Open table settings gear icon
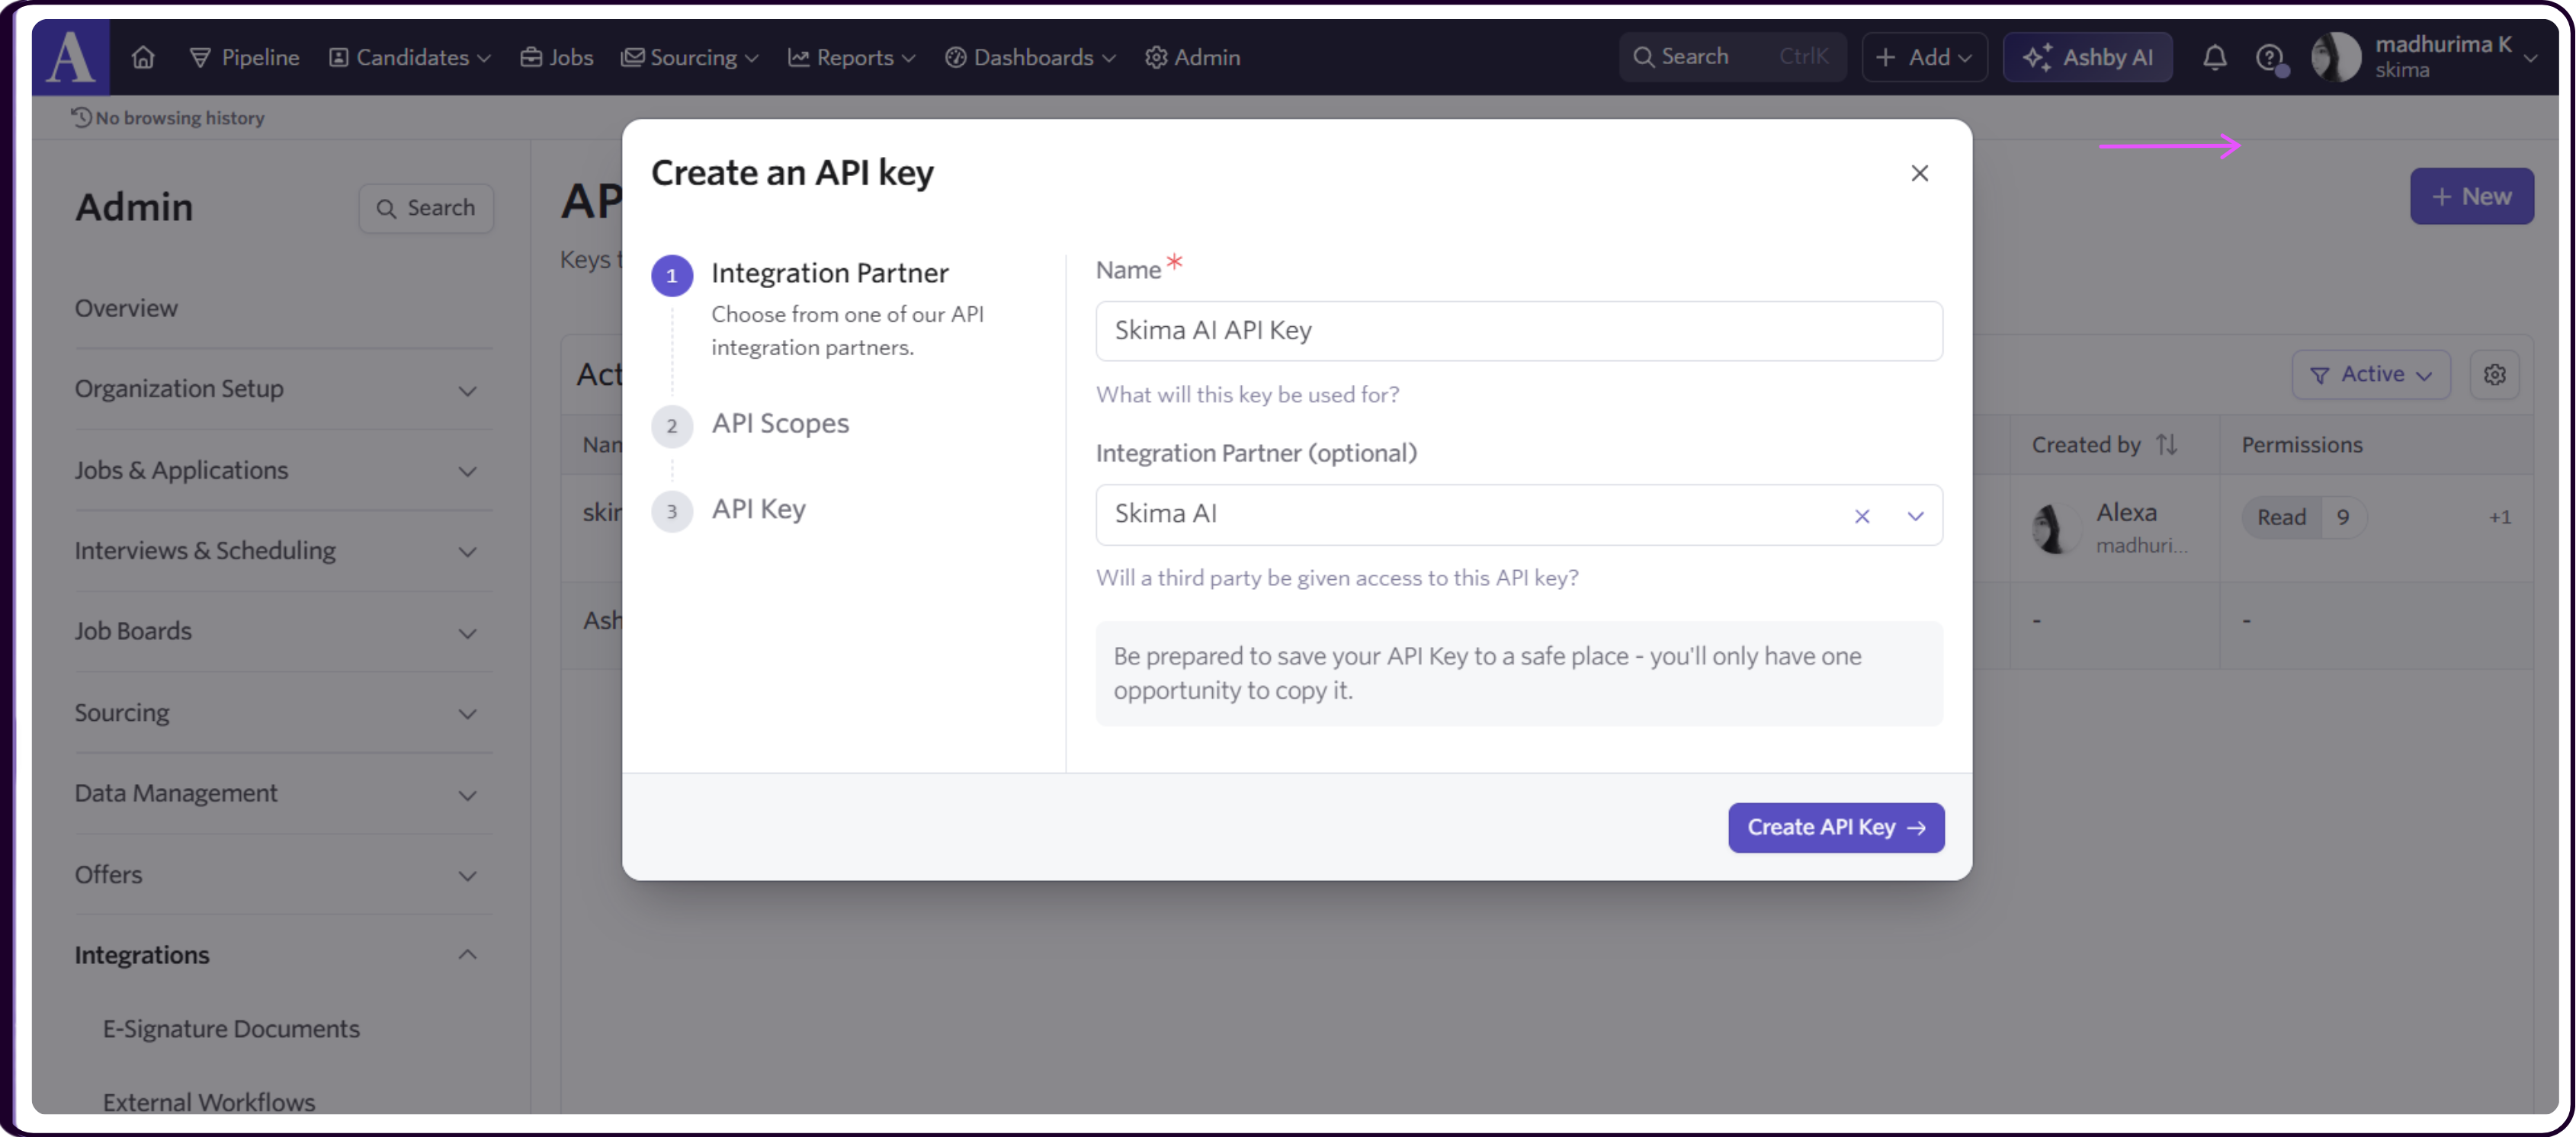Screen dimensions: 2576x1137 2494,374
